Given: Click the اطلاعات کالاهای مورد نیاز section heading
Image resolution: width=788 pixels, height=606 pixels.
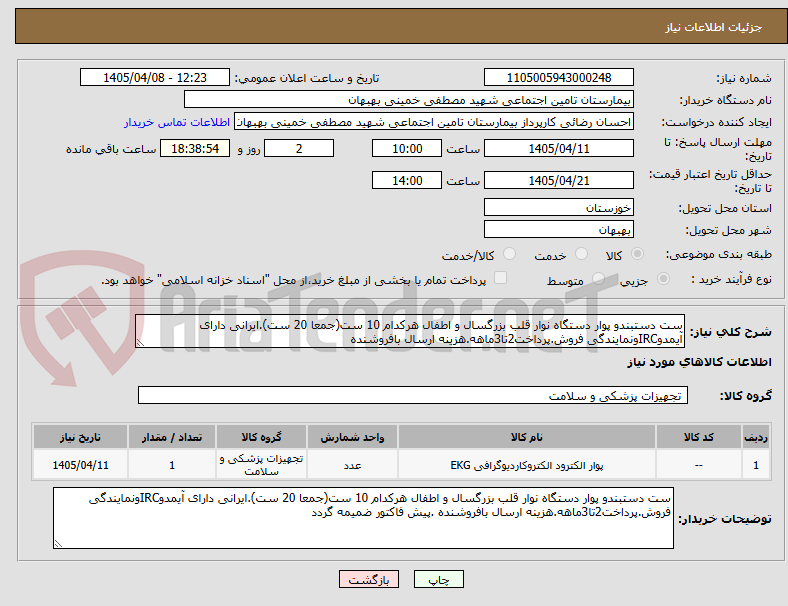Looking at the screenshot, I should pyautogui.click(x=699, y=362).
